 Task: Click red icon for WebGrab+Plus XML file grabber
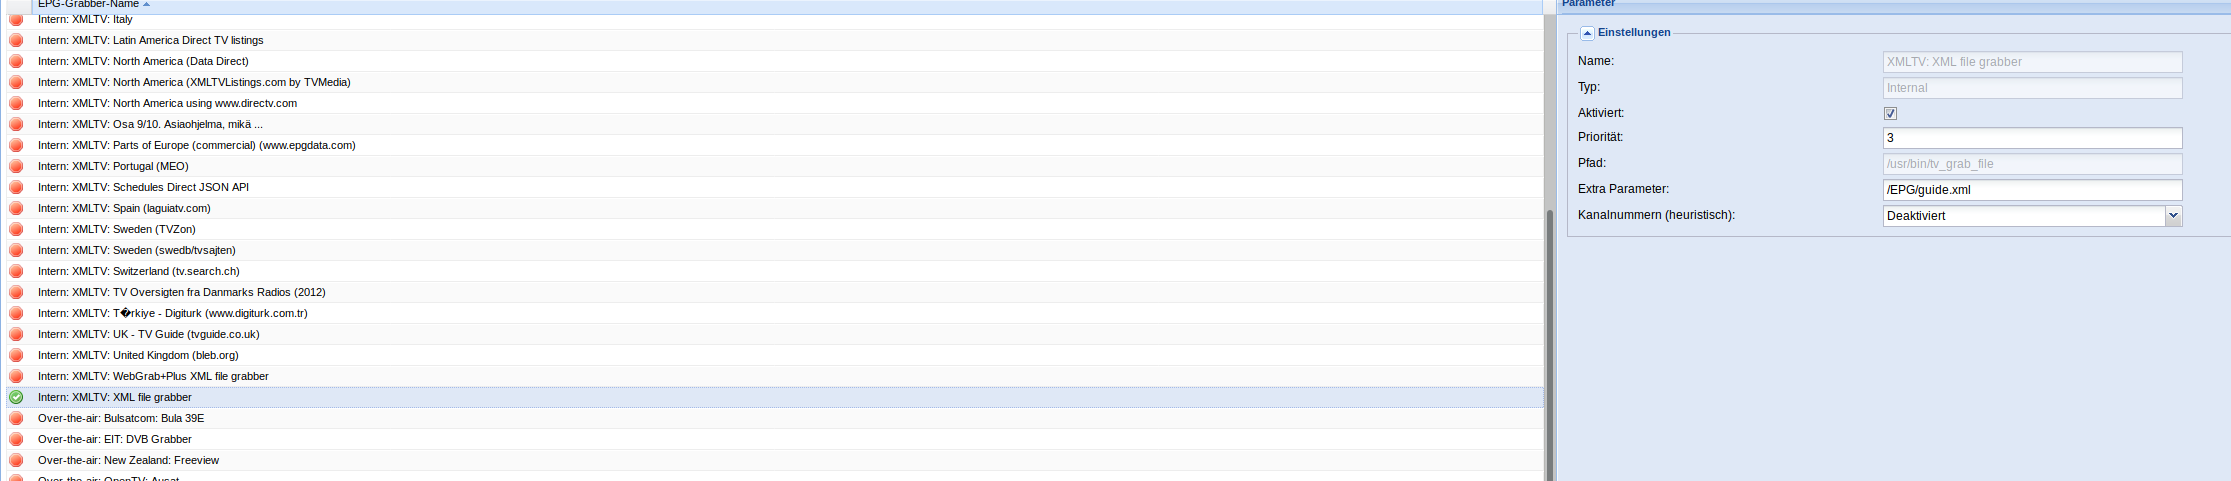click(x=16, y=376)
